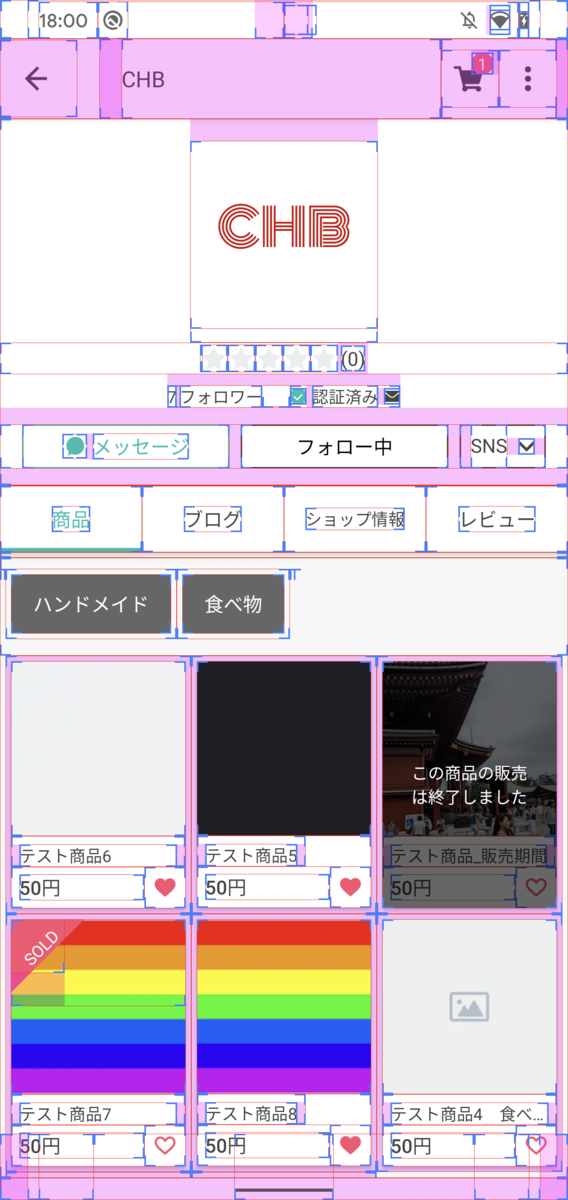Viewport: 568px width, 1200px height.
Task: Like テスト商品4 食べ… with heart outline
Action: [x=536, y=1146]
